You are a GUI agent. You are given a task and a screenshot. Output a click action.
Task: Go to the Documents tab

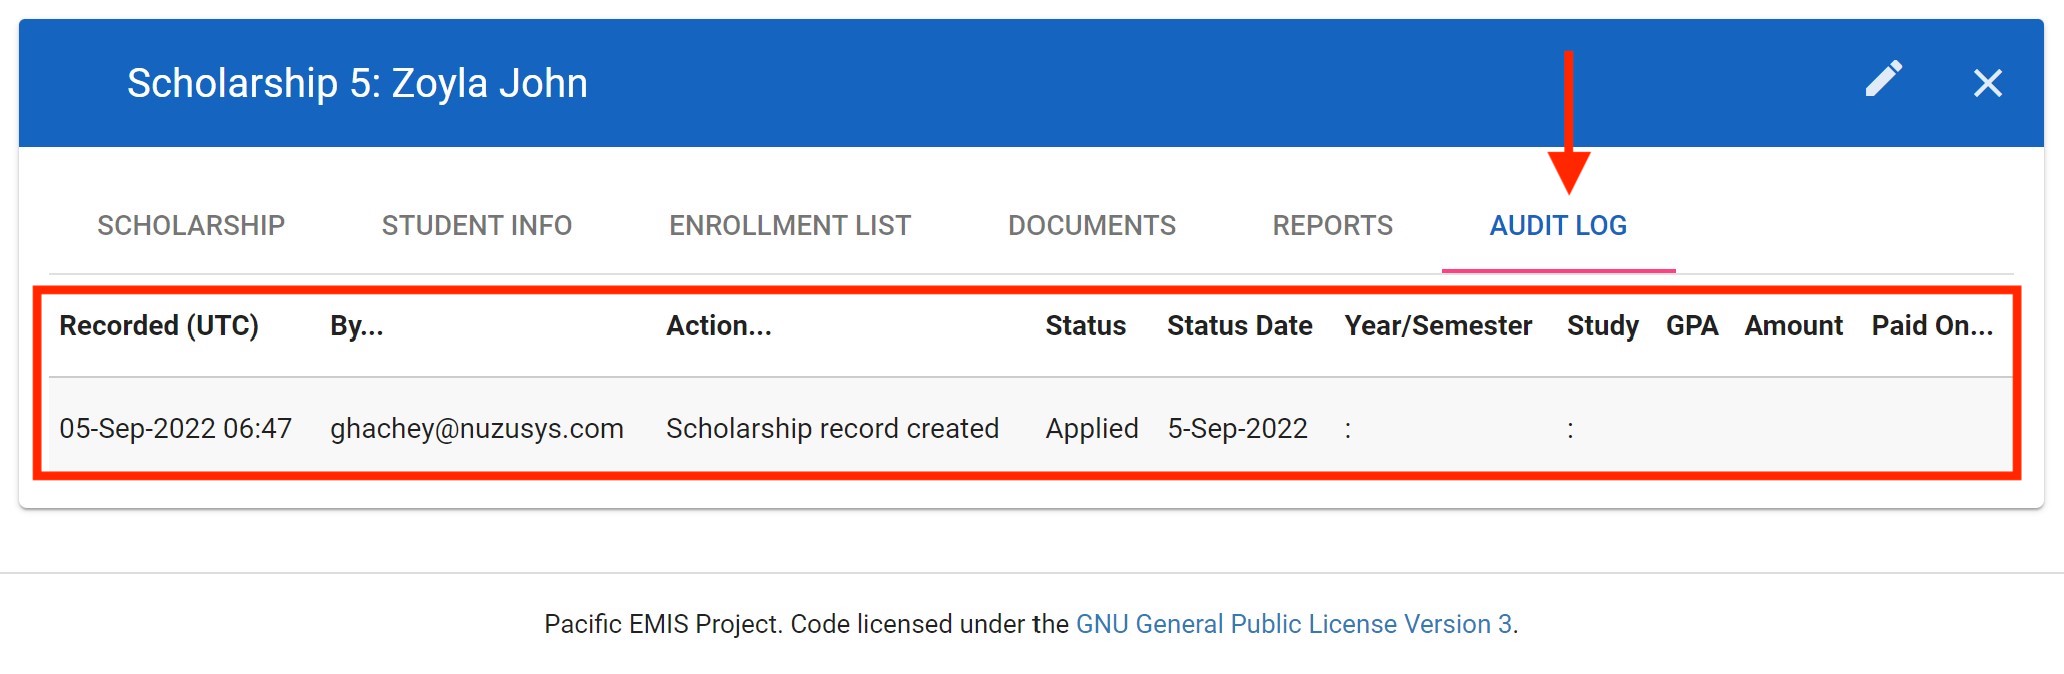(x=1091, y=226)
